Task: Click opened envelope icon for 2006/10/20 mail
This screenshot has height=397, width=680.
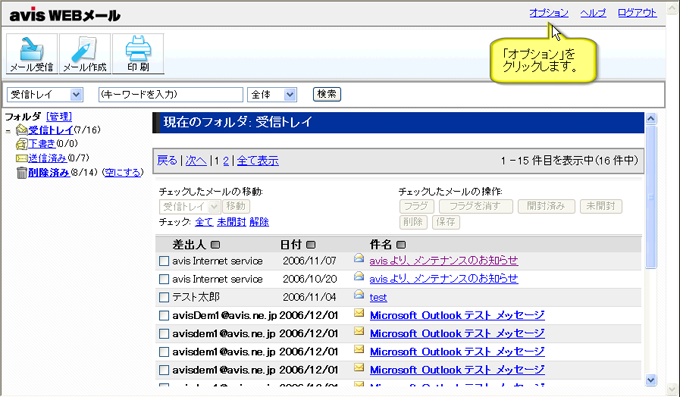Action: pyautogui.click(x=359, y=276)
